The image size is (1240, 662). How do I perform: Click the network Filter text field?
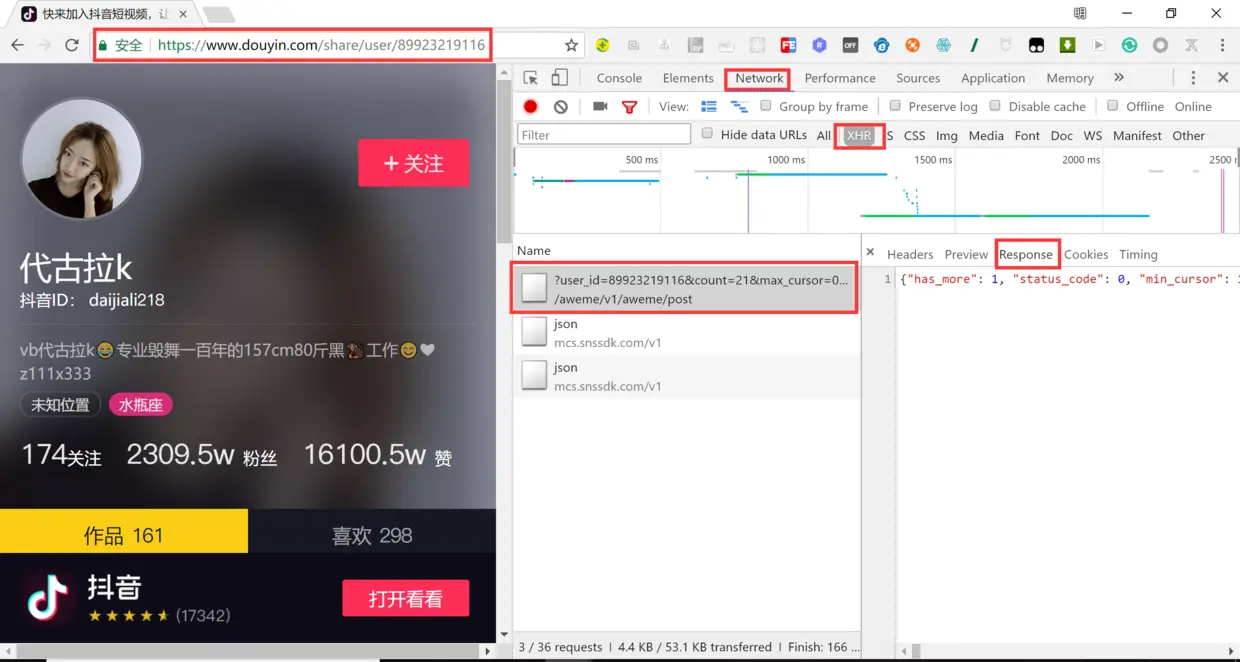coord(604,135)
